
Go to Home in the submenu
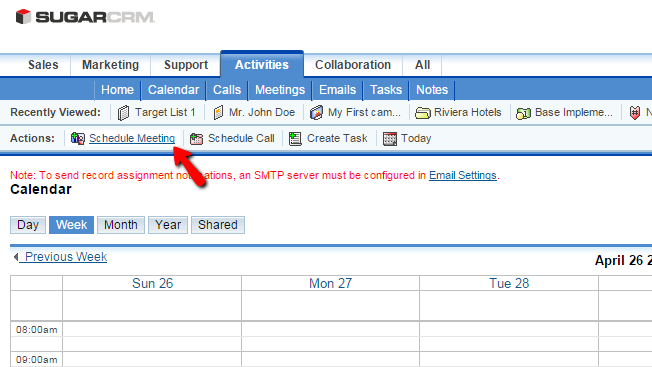point(117,90)
